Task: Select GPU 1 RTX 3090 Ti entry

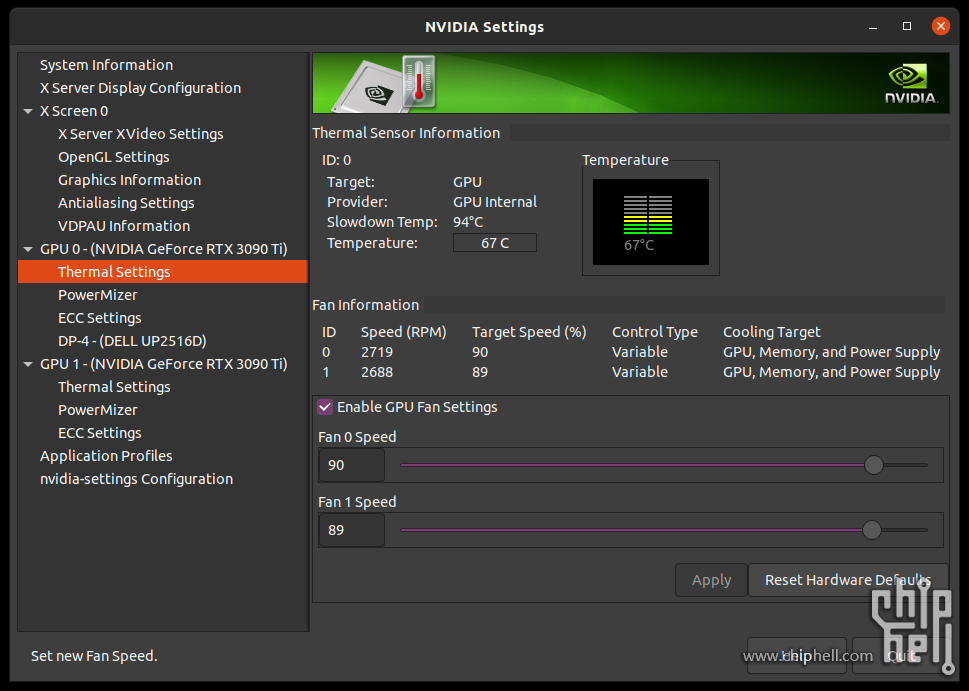Action: click(164, 364)
